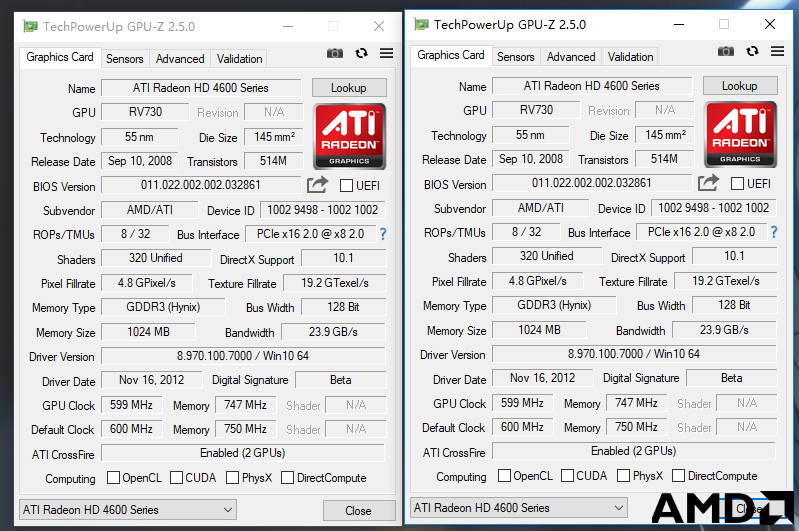Image resolution: width=799 pixels, height=531 pixels.
Task: Toggle the OpenCL checkbox in left window
Action: (113, 477)
